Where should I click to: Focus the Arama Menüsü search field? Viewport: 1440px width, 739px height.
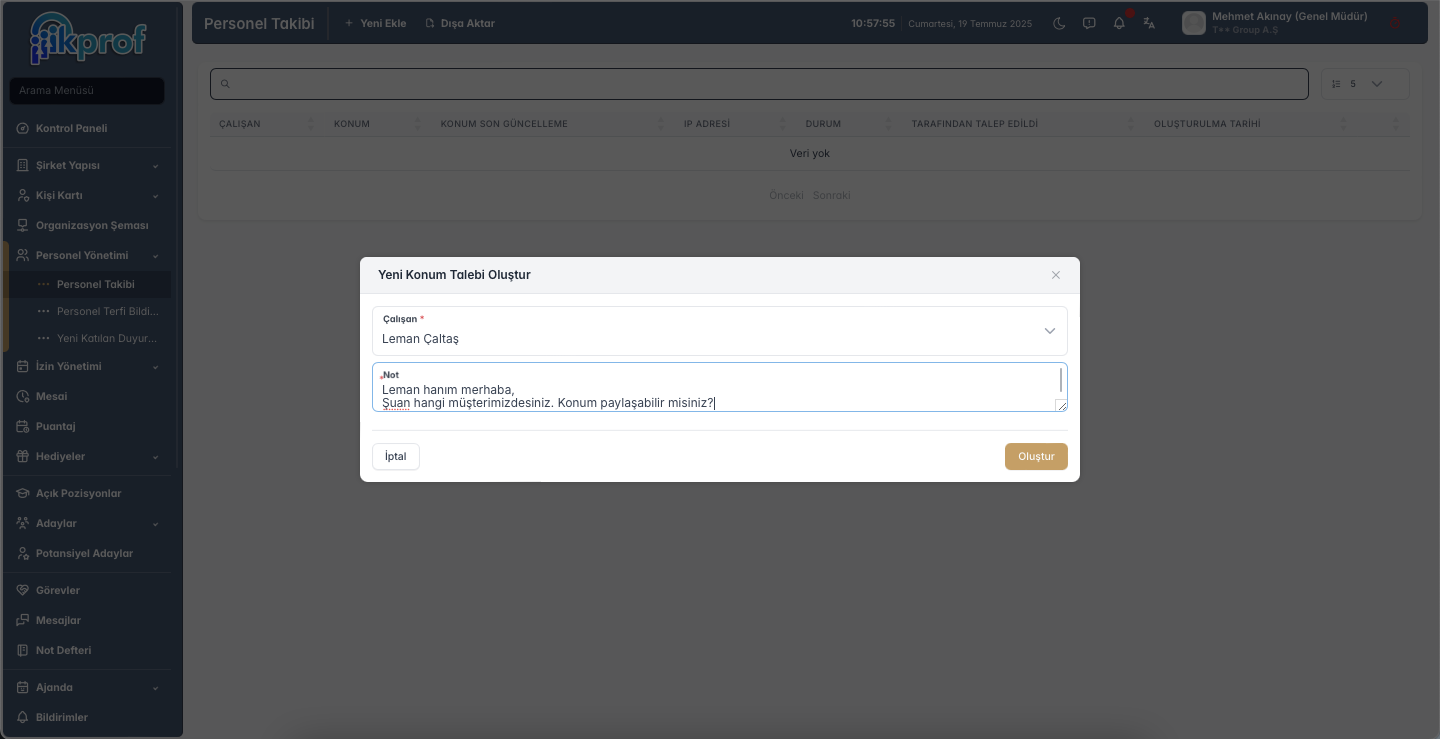[x=87, y=91]
